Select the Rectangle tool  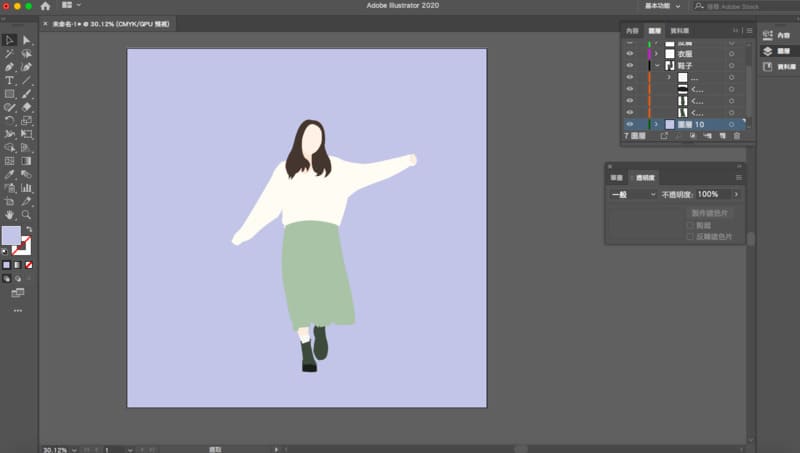(x=9, y=94)
